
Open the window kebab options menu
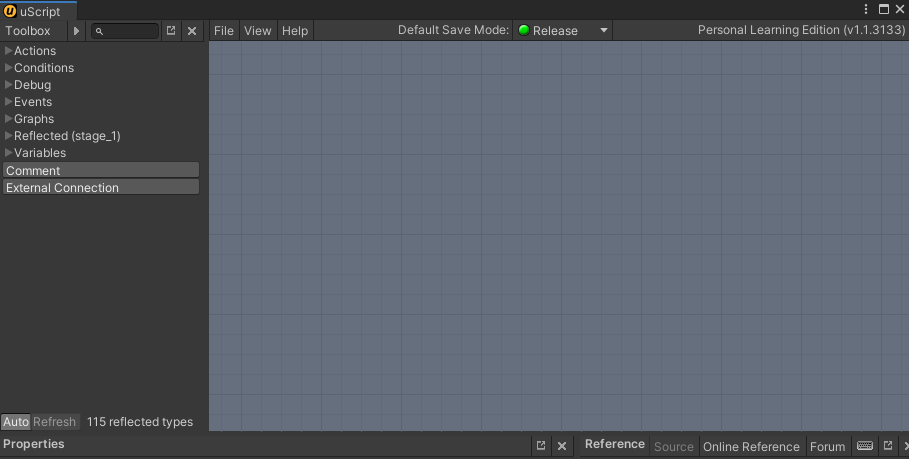(x=866, y=9)
